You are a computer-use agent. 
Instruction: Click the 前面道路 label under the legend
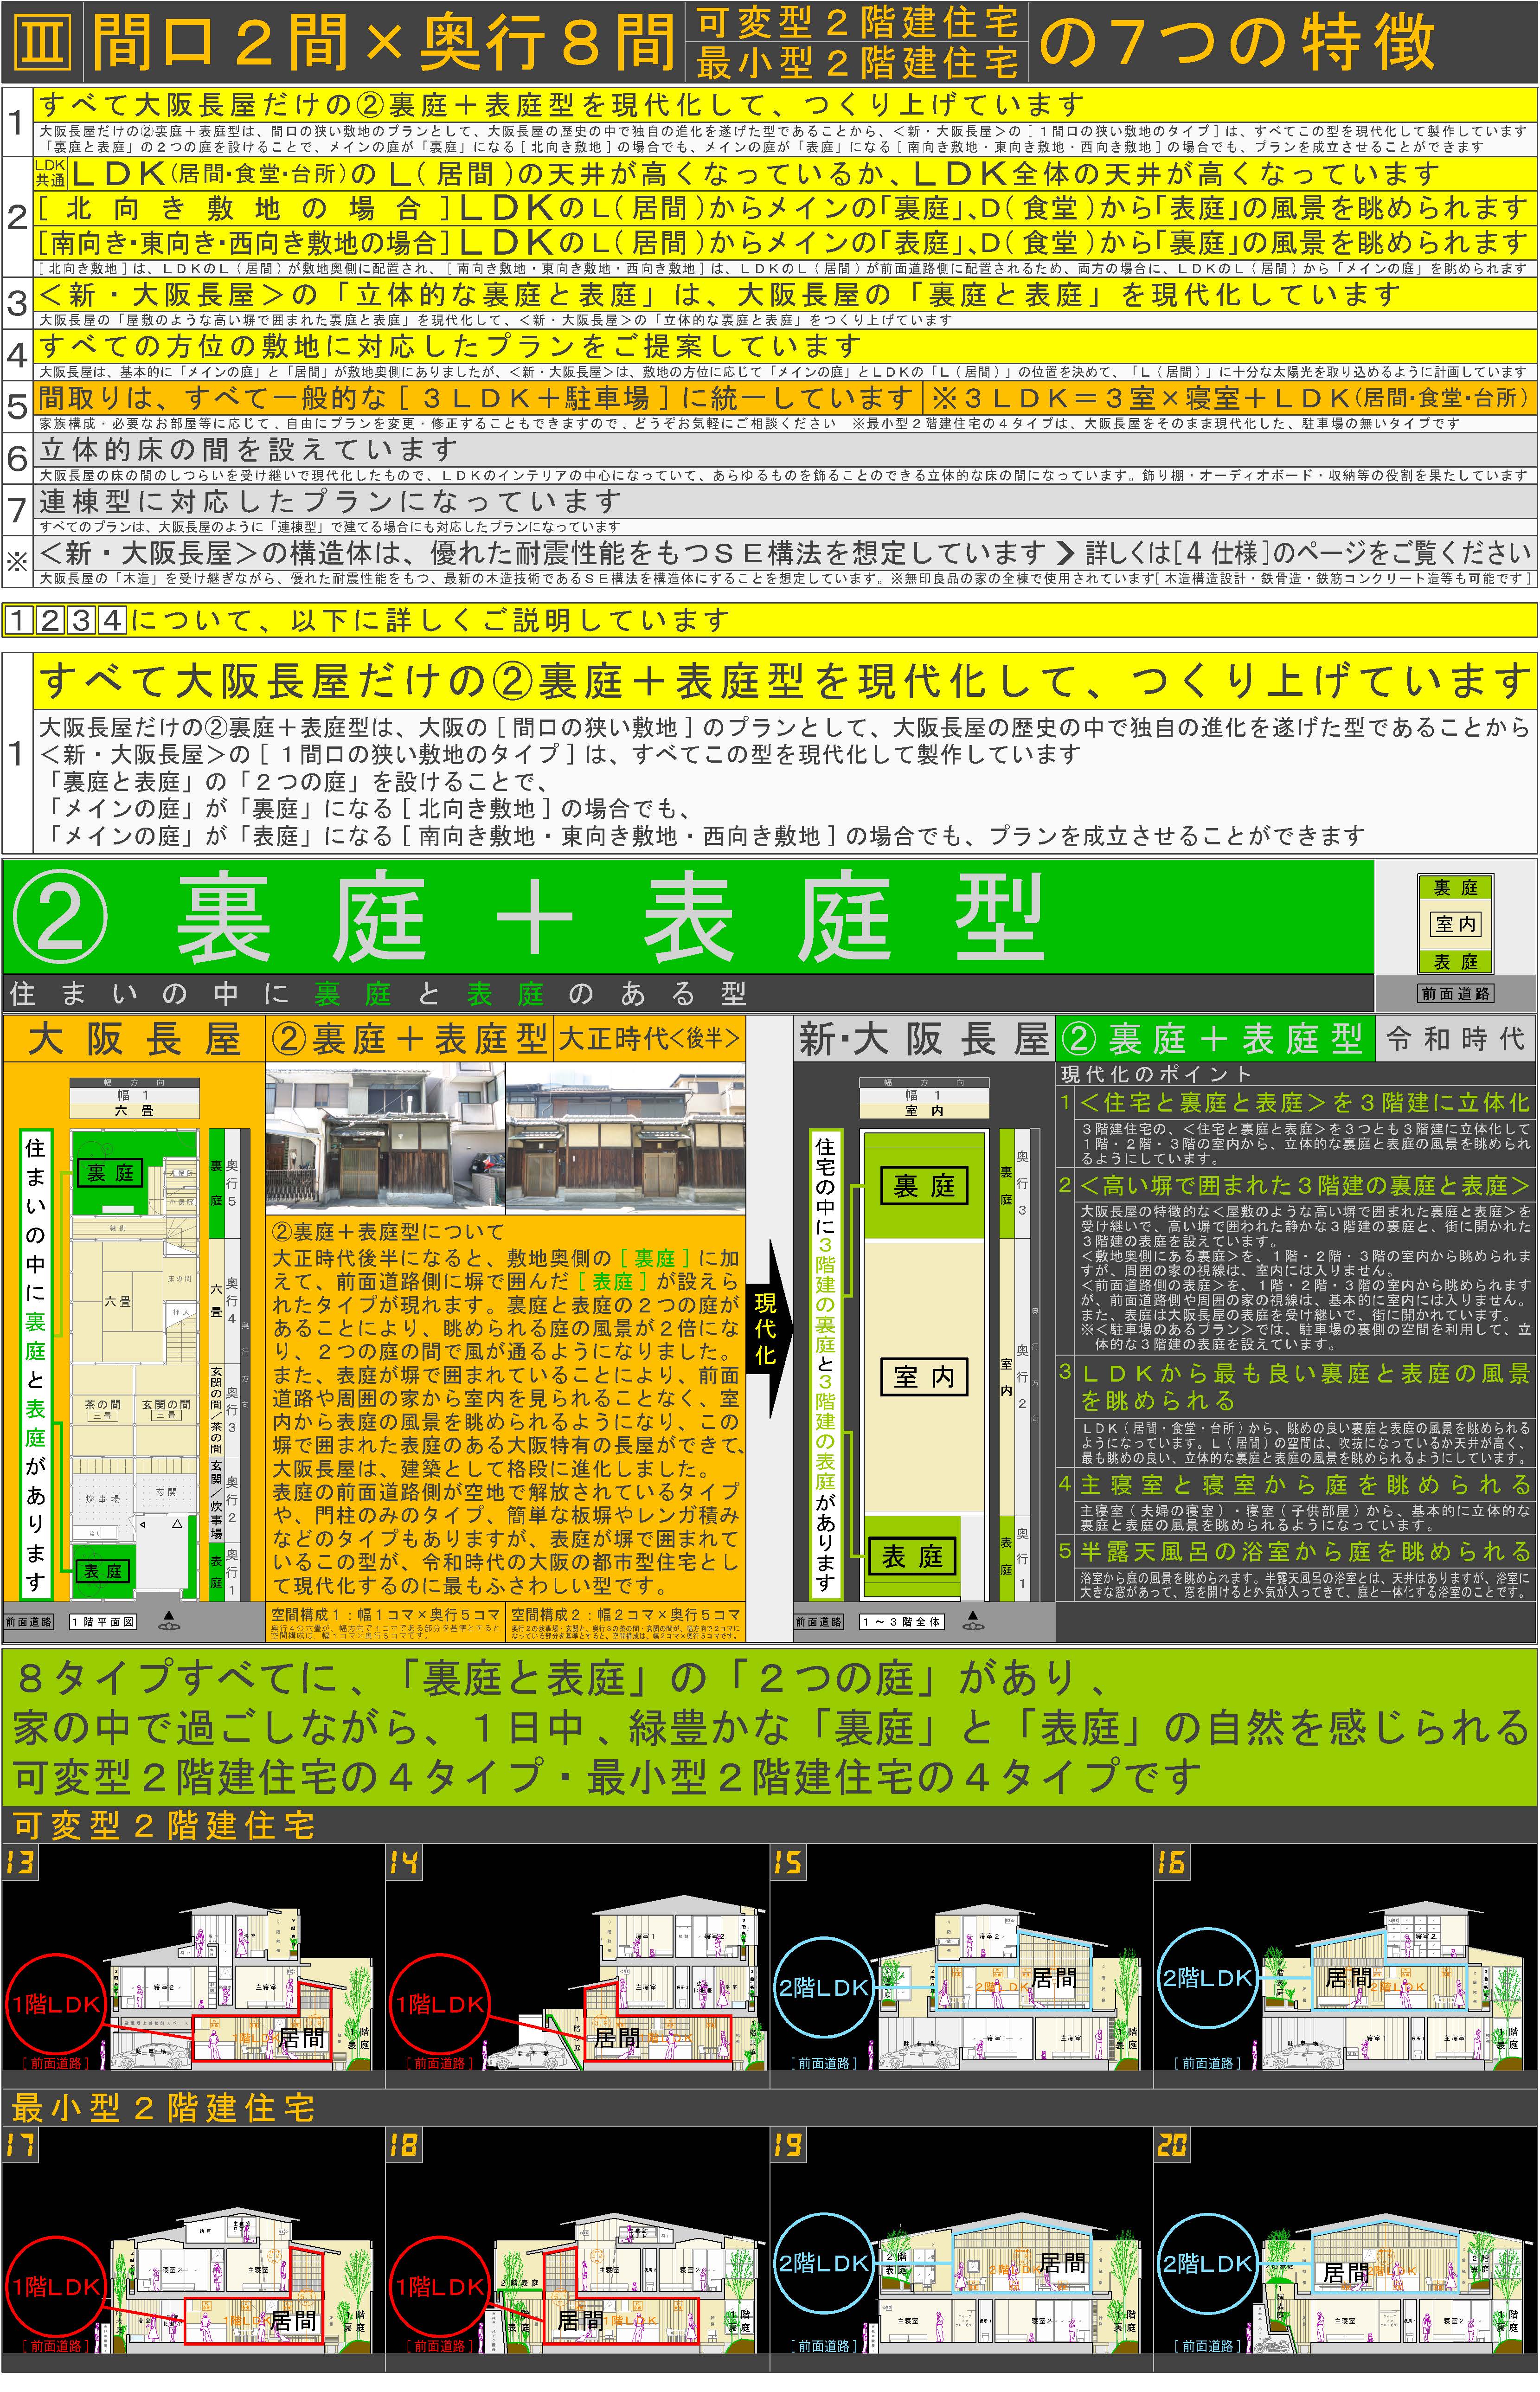[1455, 994]
